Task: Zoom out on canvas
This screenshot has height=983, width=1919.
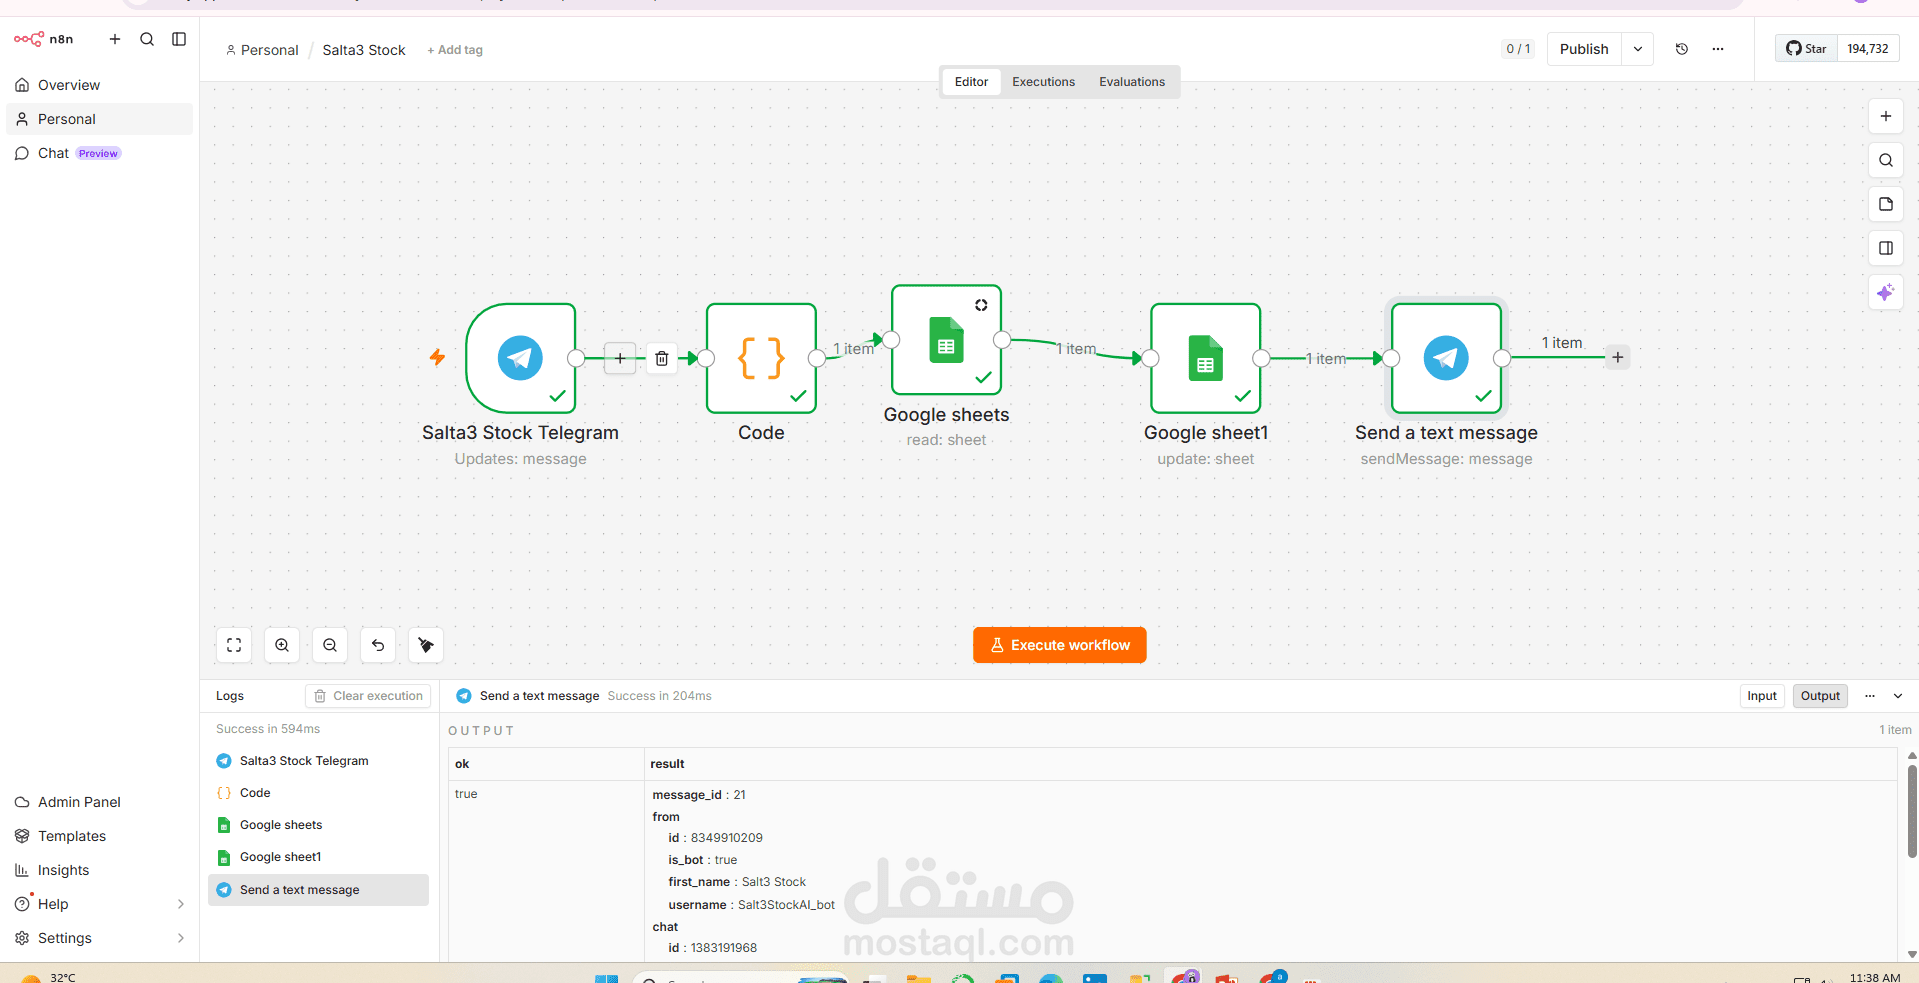Action: coord(330,645)
